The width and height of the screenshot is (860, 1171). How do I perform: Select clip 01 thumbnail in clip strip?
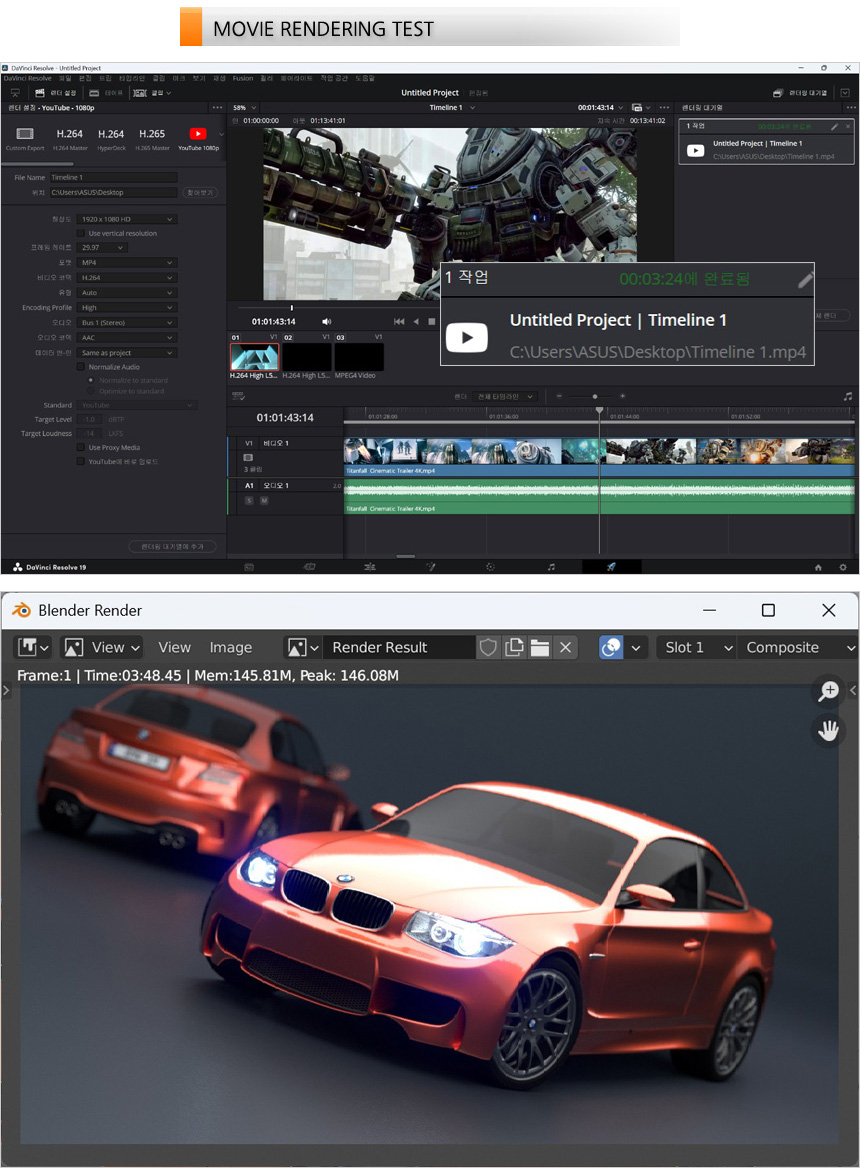[x=254, y=357]
